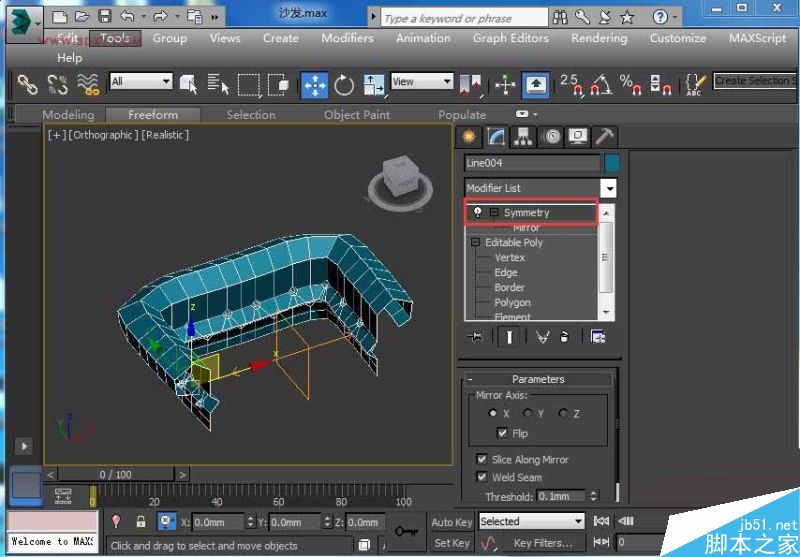Toggle Slice Along Mirror checkbox
Image resolution: width=800 pixels, height=557 pixels.
pyautogui.click(x=482, y=459)
